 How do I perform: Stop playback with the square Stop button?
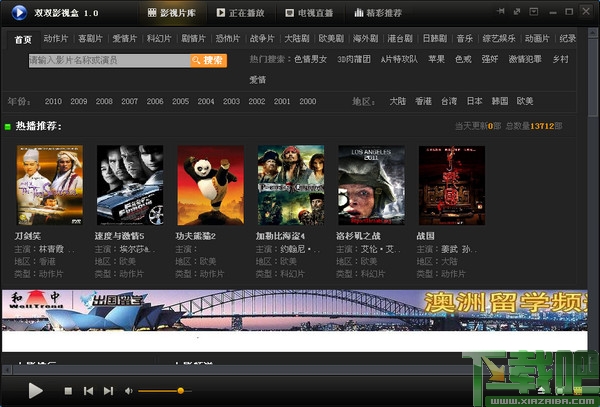point(68,391)
